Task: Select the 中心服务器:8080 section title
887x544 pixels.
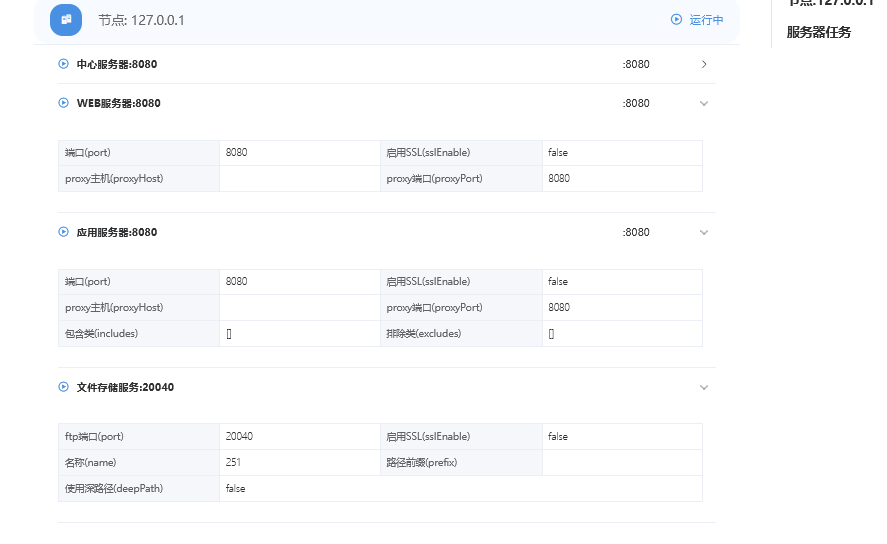Action: pos(117,64)
